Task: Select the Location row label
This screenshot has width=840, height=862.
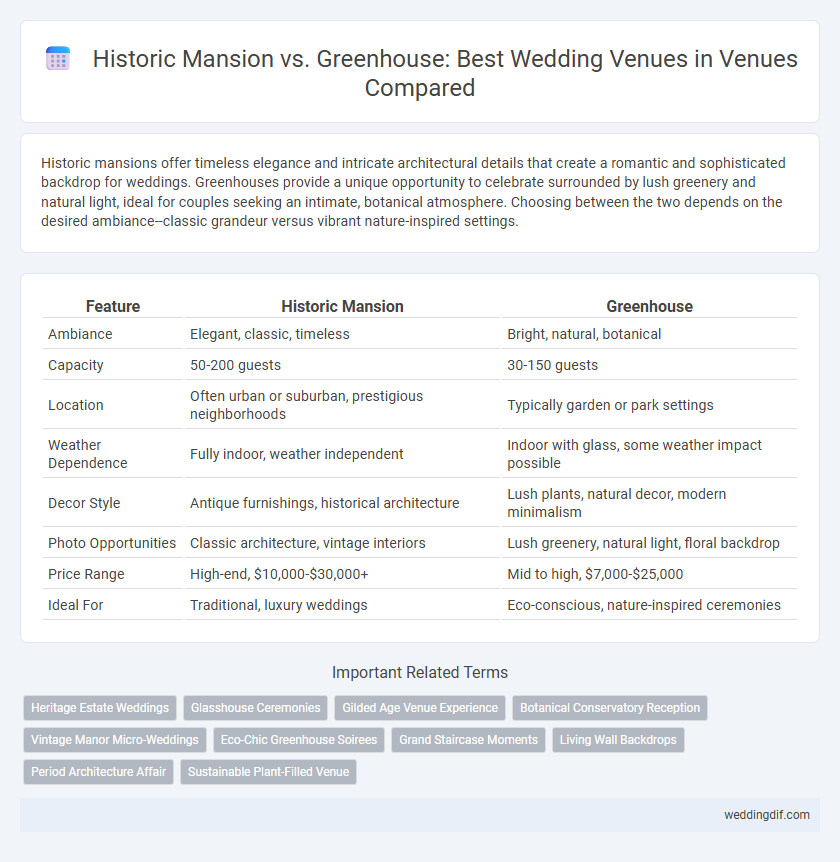Action: (75, 405)
